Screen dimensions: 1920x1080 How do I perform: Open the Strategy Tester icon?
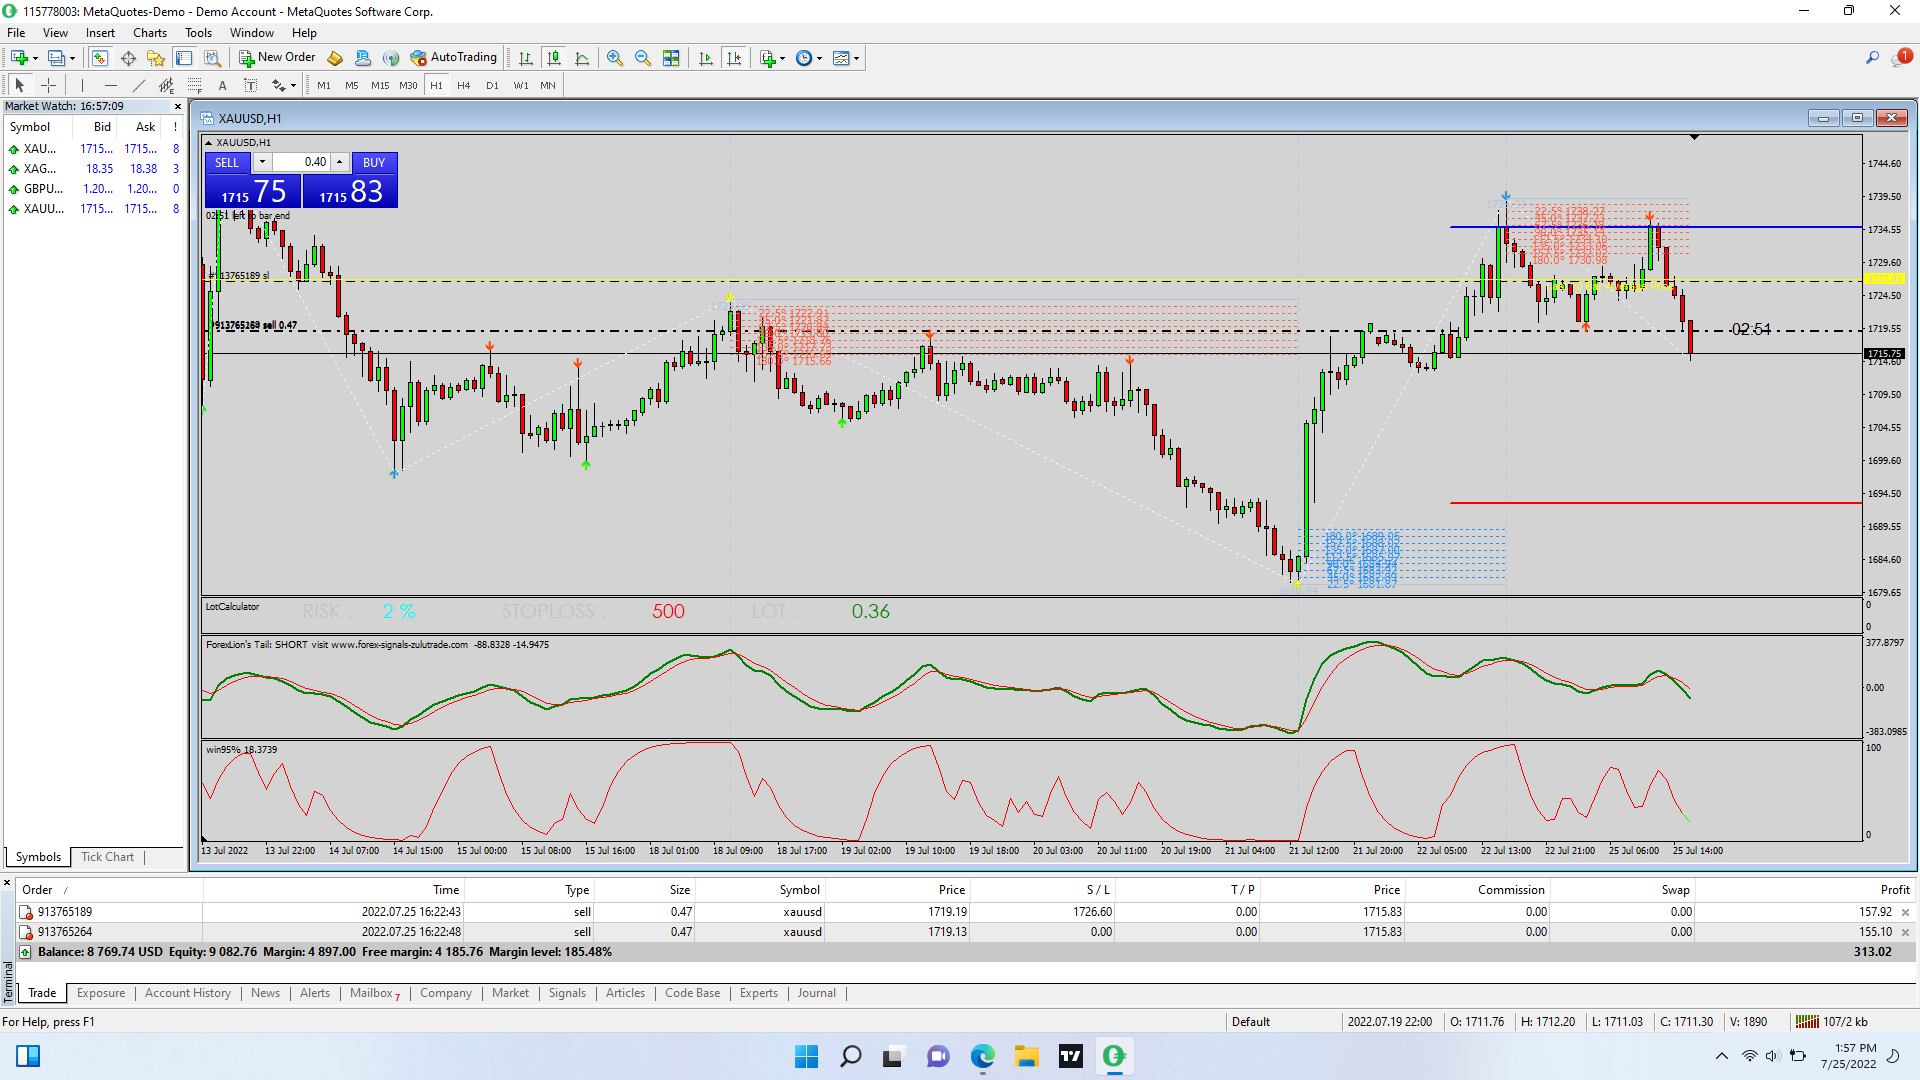[212, 58]
